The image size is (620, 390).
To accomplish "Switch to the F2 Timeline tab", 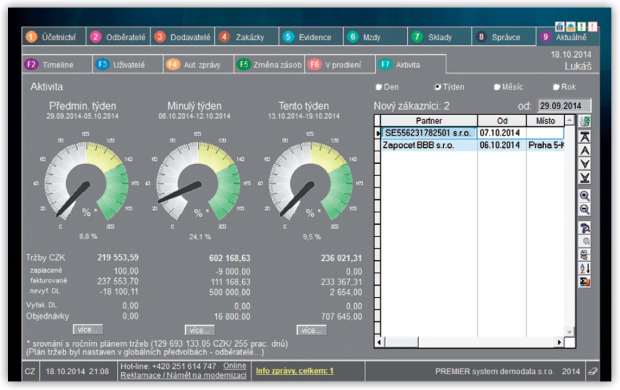I will tap(57, 64).
